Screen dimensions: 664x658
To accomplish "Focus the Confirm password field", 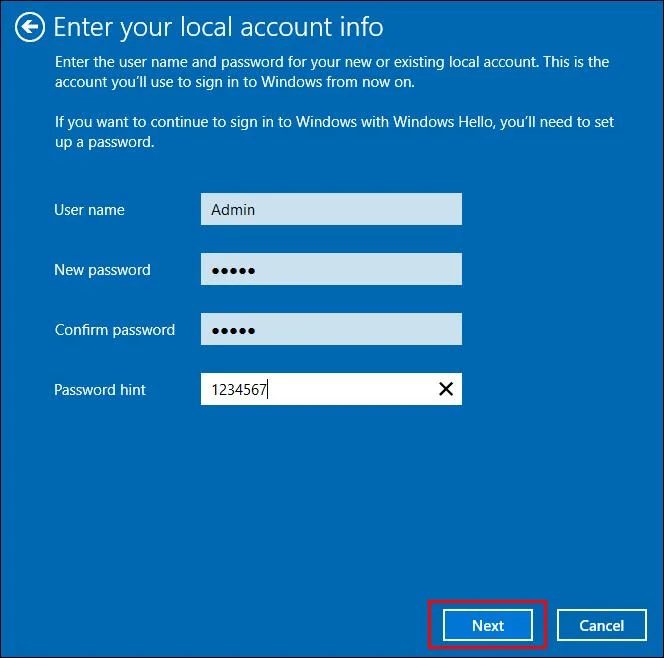I will (331, 329).
